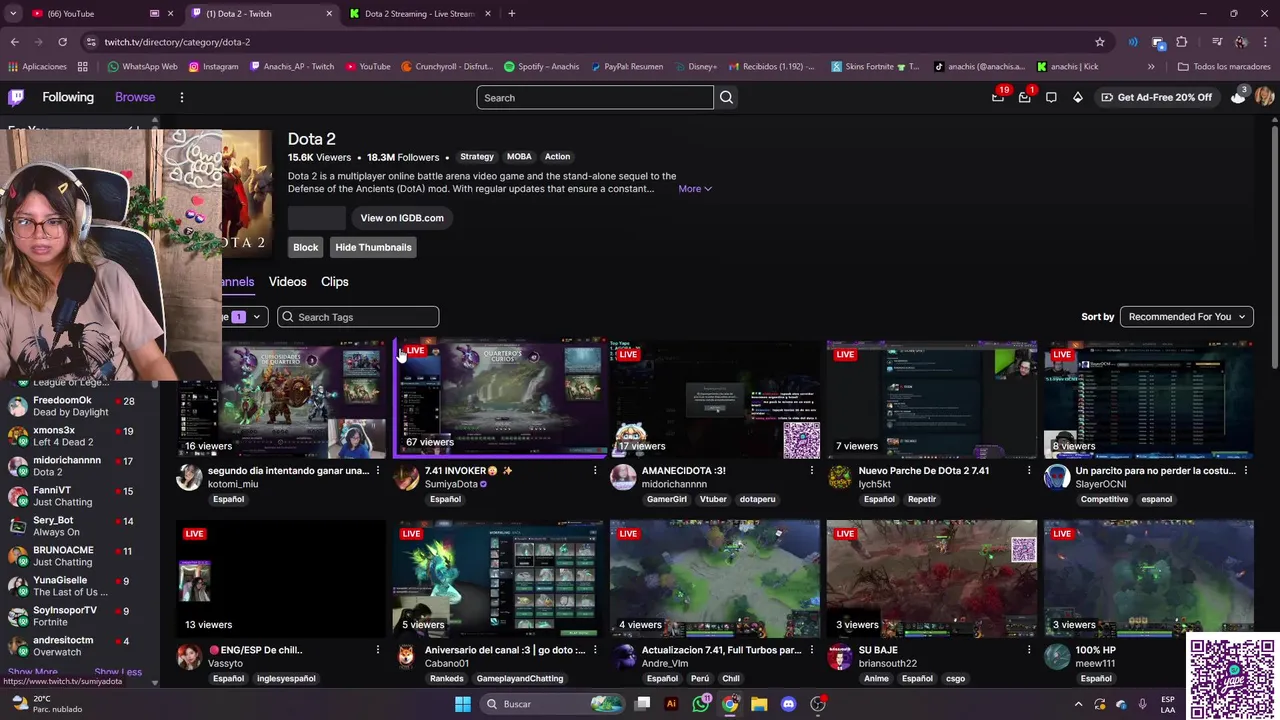Open the language filter dropdown
Screen dimensions: 1280x720
[x=245, y=317]
